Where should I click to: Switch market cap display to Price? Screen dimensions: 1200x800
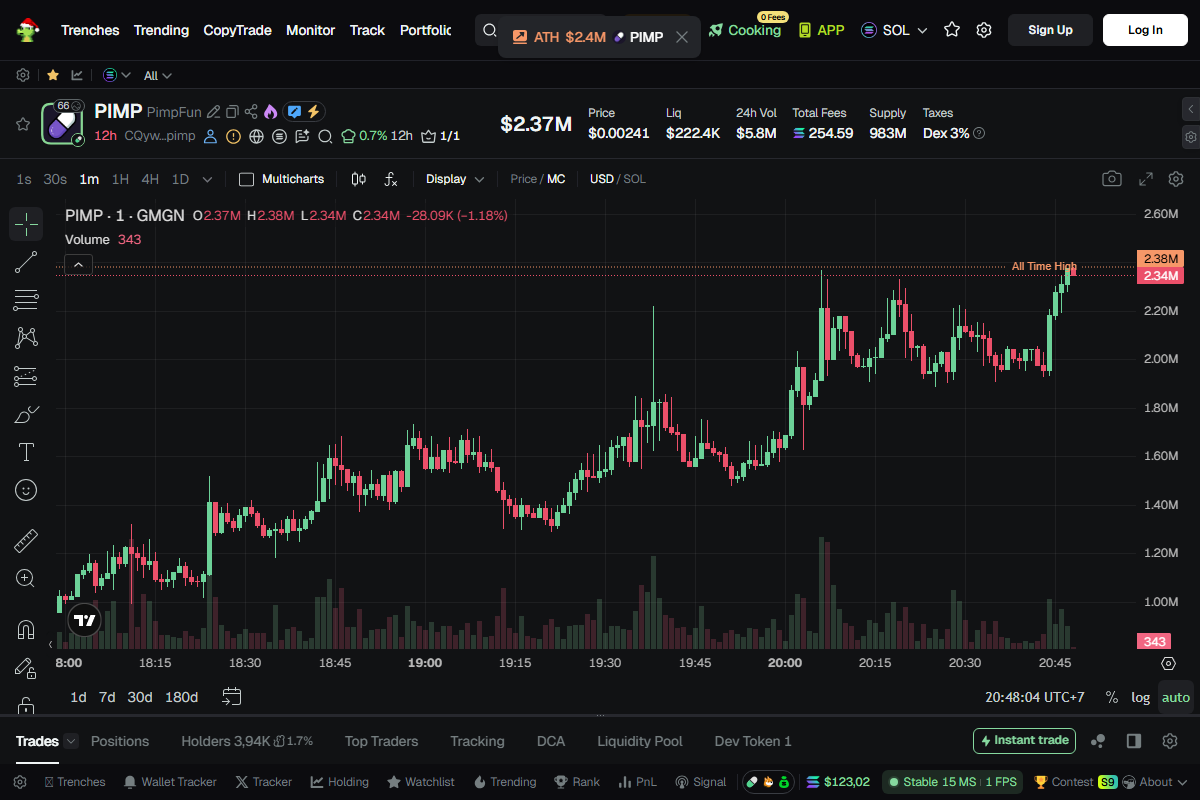tap(523, 179)
